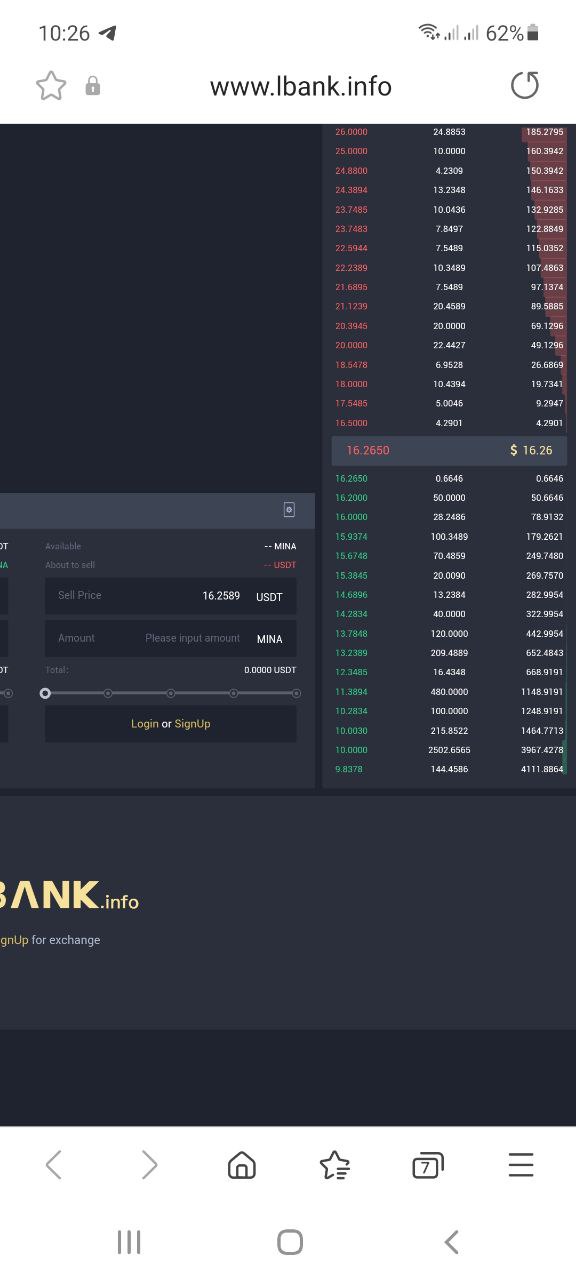The height and width of the screenshot is (1280, 576).
Task: Select ask price 18.0000
Action: (x=351, y=384)
